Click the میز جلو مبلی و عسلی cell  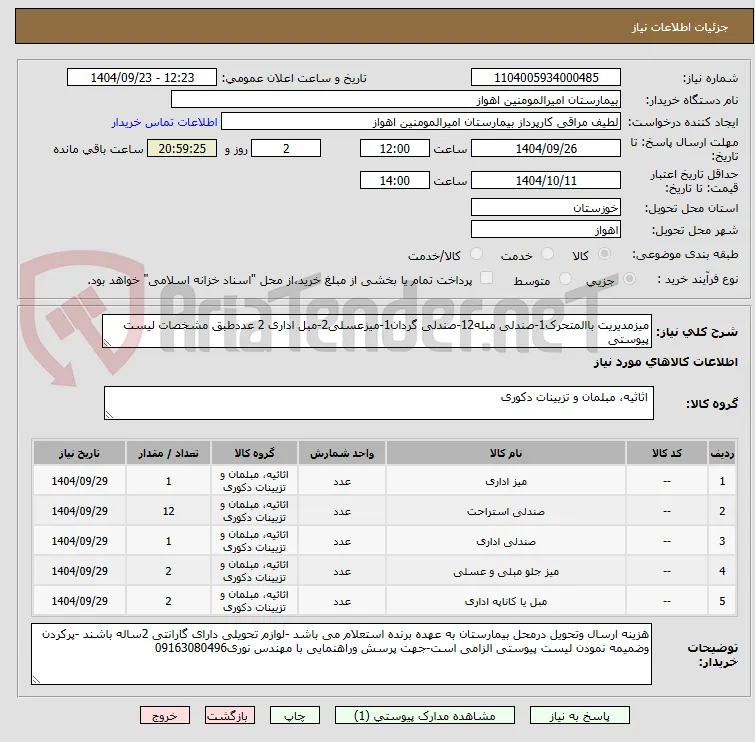(506, 571)
